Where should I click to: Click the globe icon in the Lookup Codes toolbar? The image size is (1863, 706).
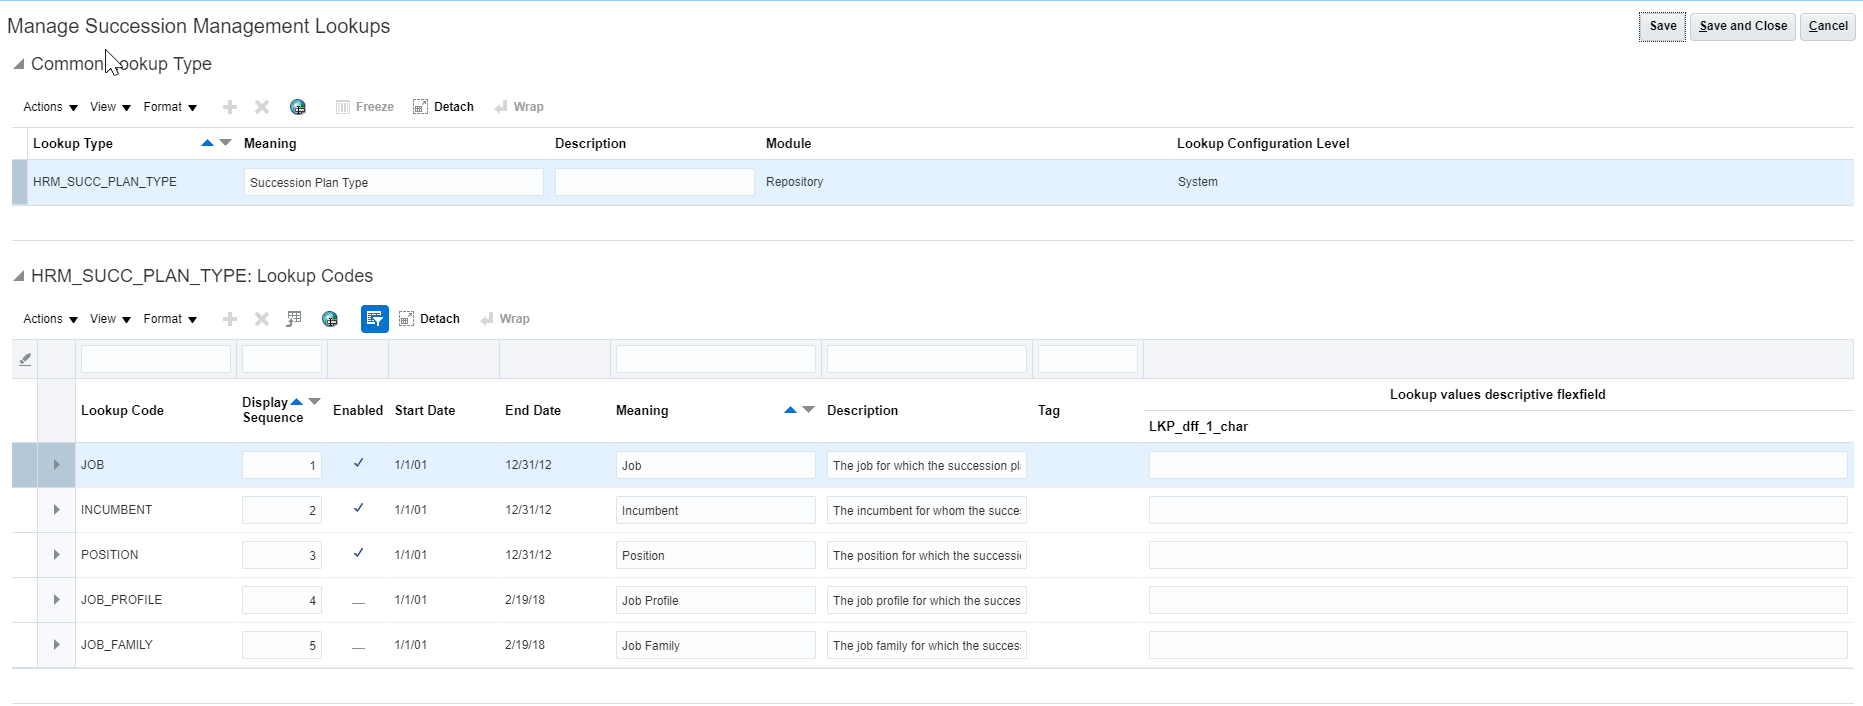[x=330, y=319]
